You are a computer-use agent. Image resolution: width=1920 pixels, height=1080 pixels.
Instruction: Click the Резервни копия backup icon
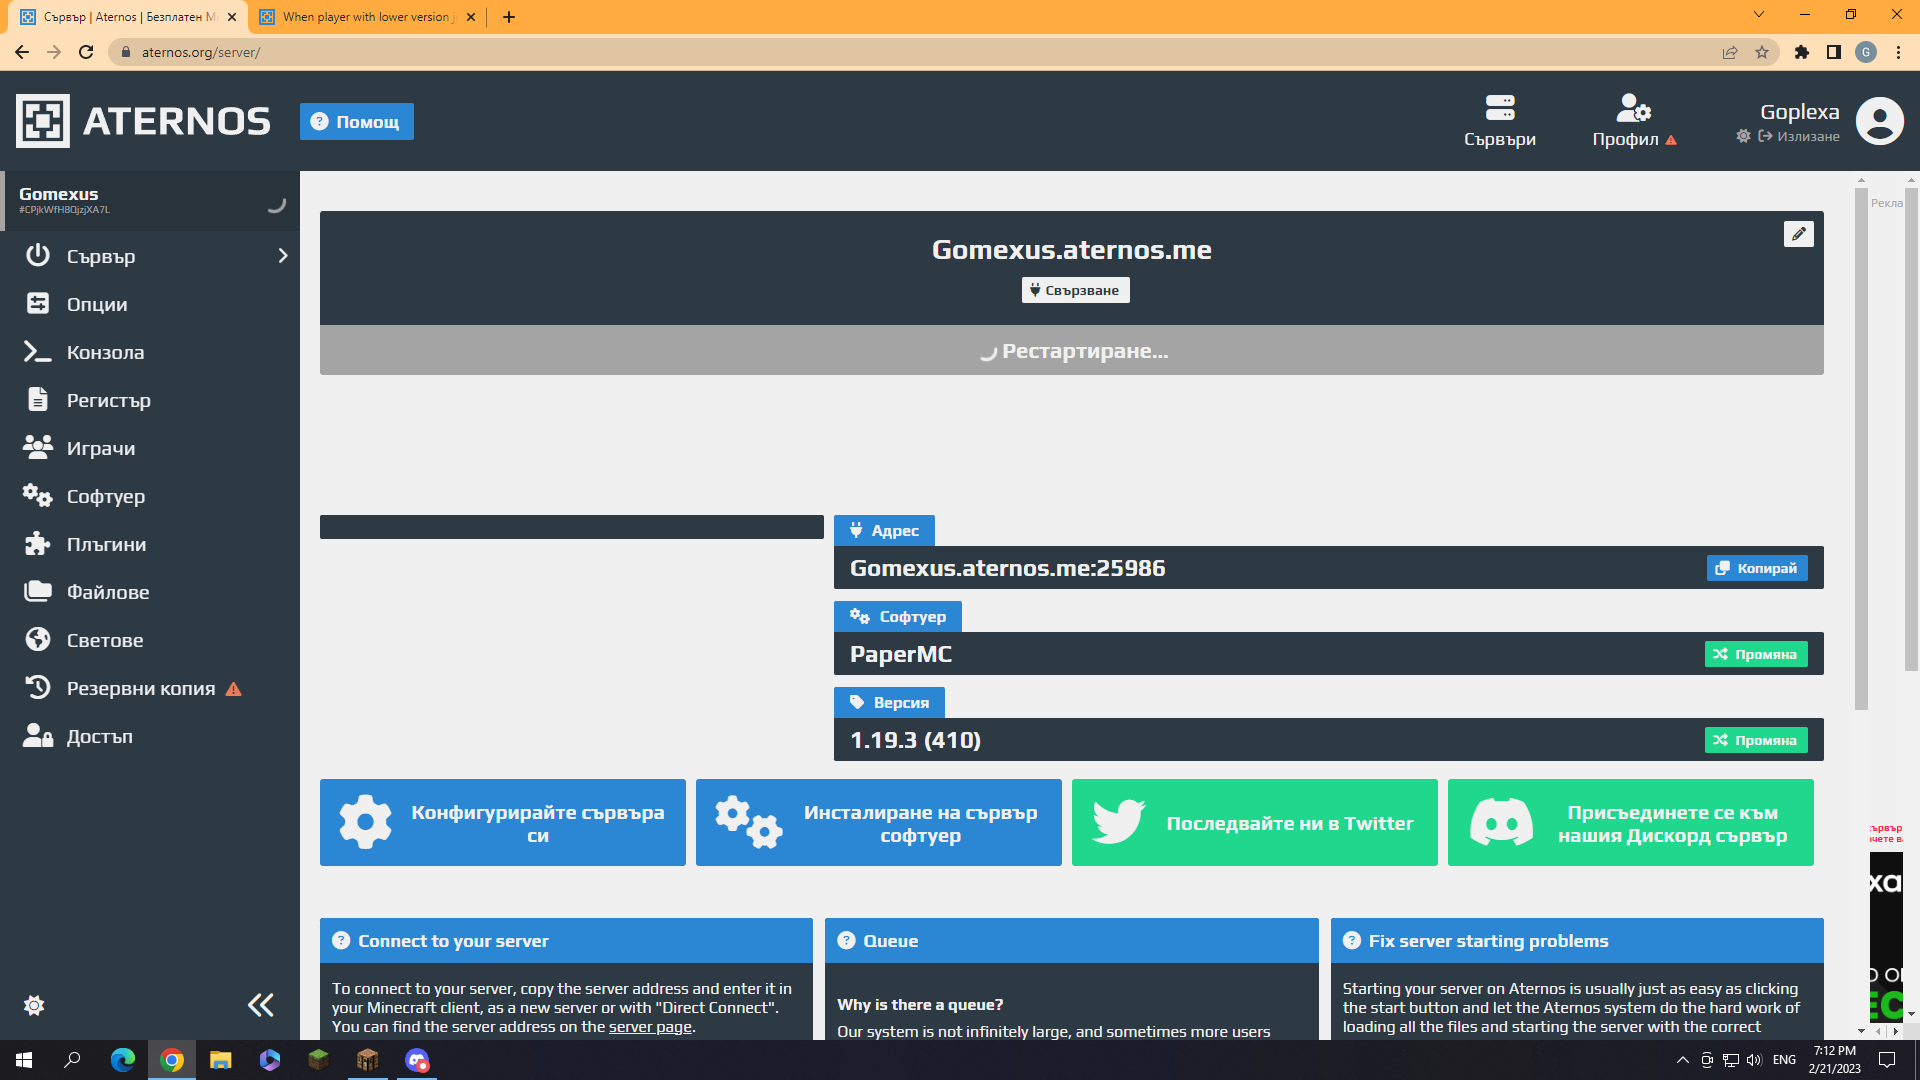[x=38, y=688]
